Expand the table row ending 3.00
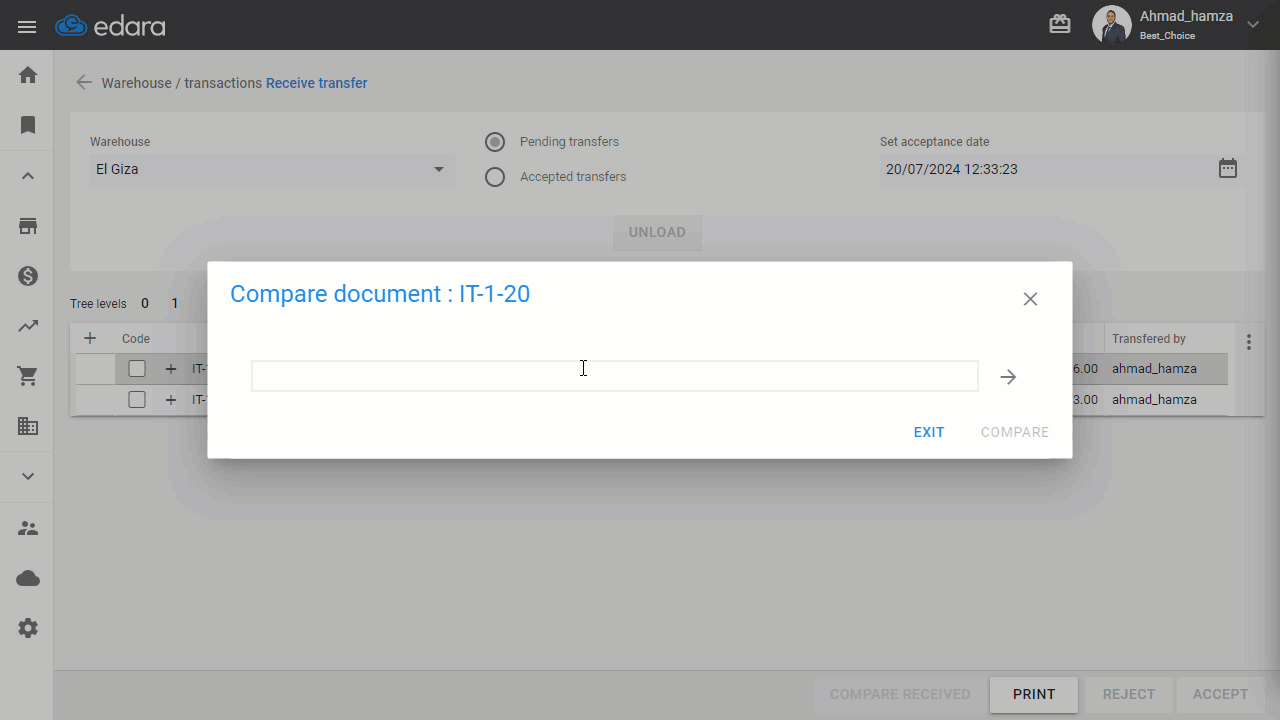 click(171, 400)
